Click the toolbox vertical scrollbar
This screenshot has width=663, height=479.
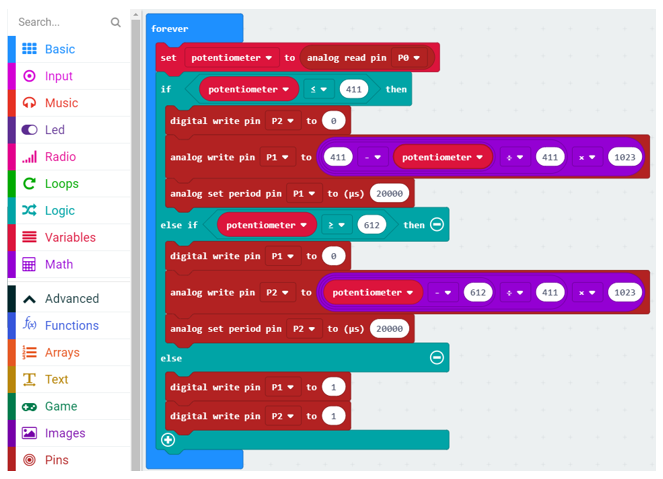(135, 240)
